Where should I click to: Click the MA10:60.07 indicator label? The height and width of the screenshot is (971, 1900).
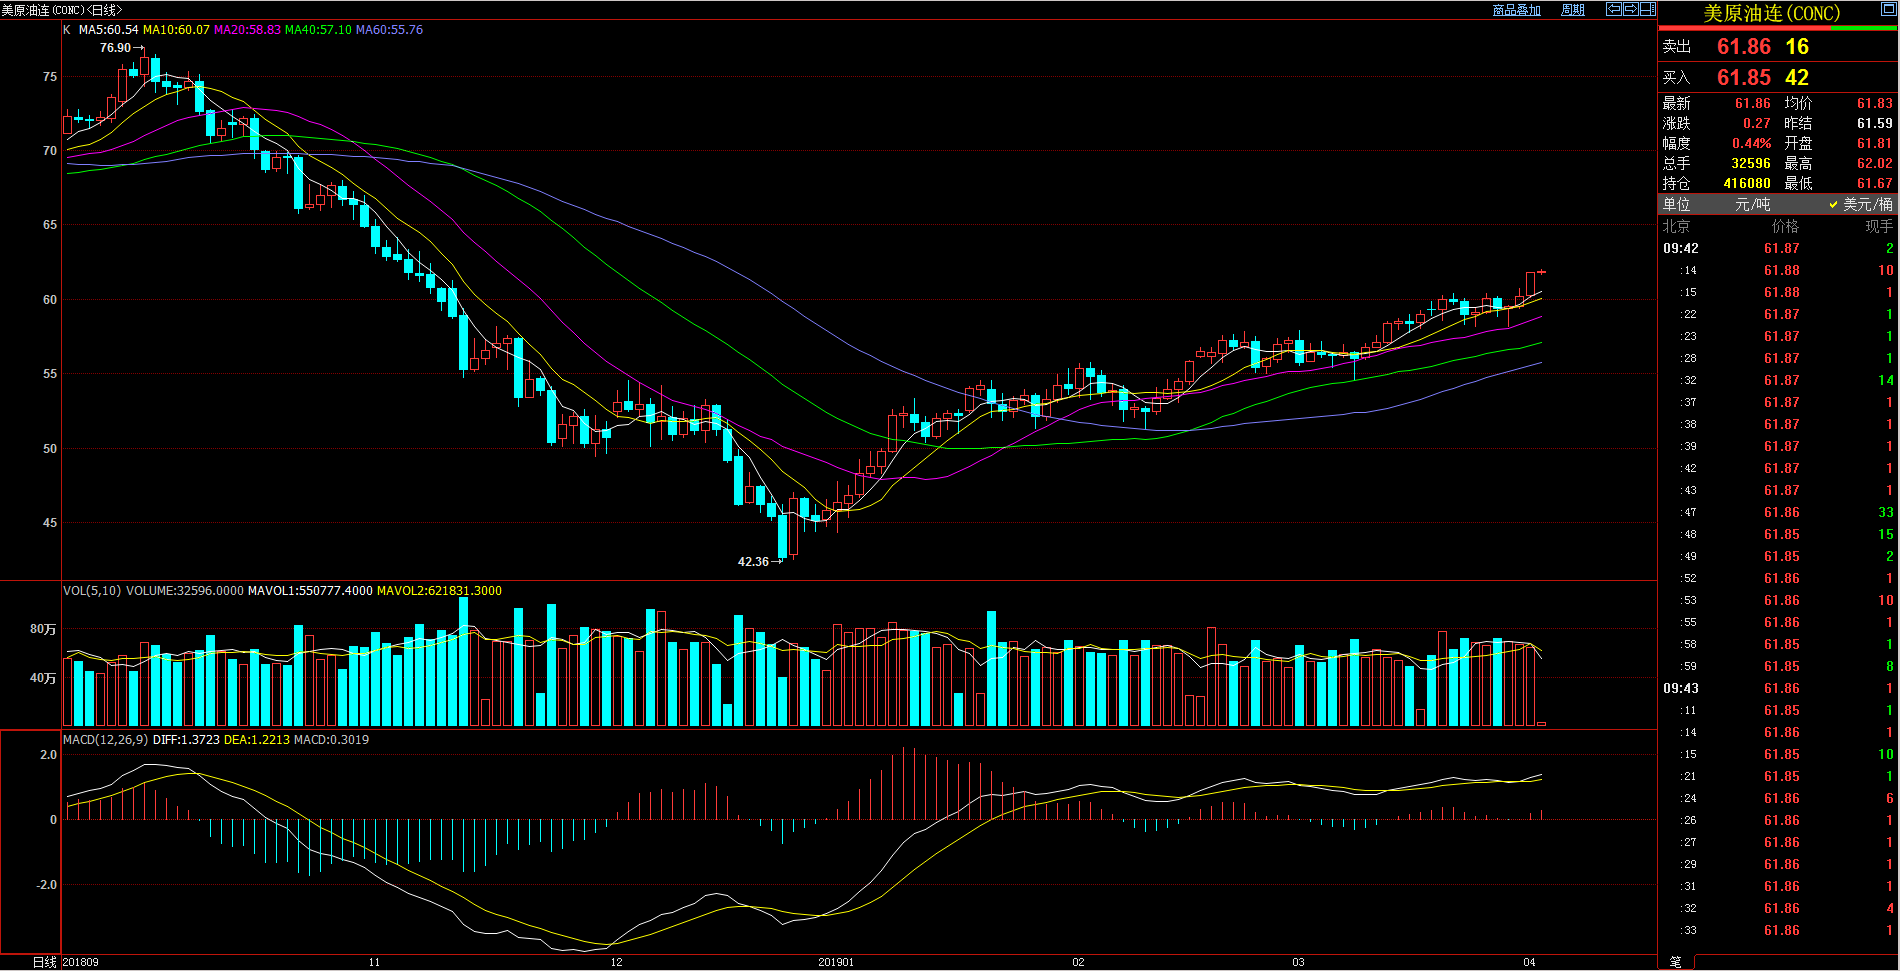click(176, 30)
